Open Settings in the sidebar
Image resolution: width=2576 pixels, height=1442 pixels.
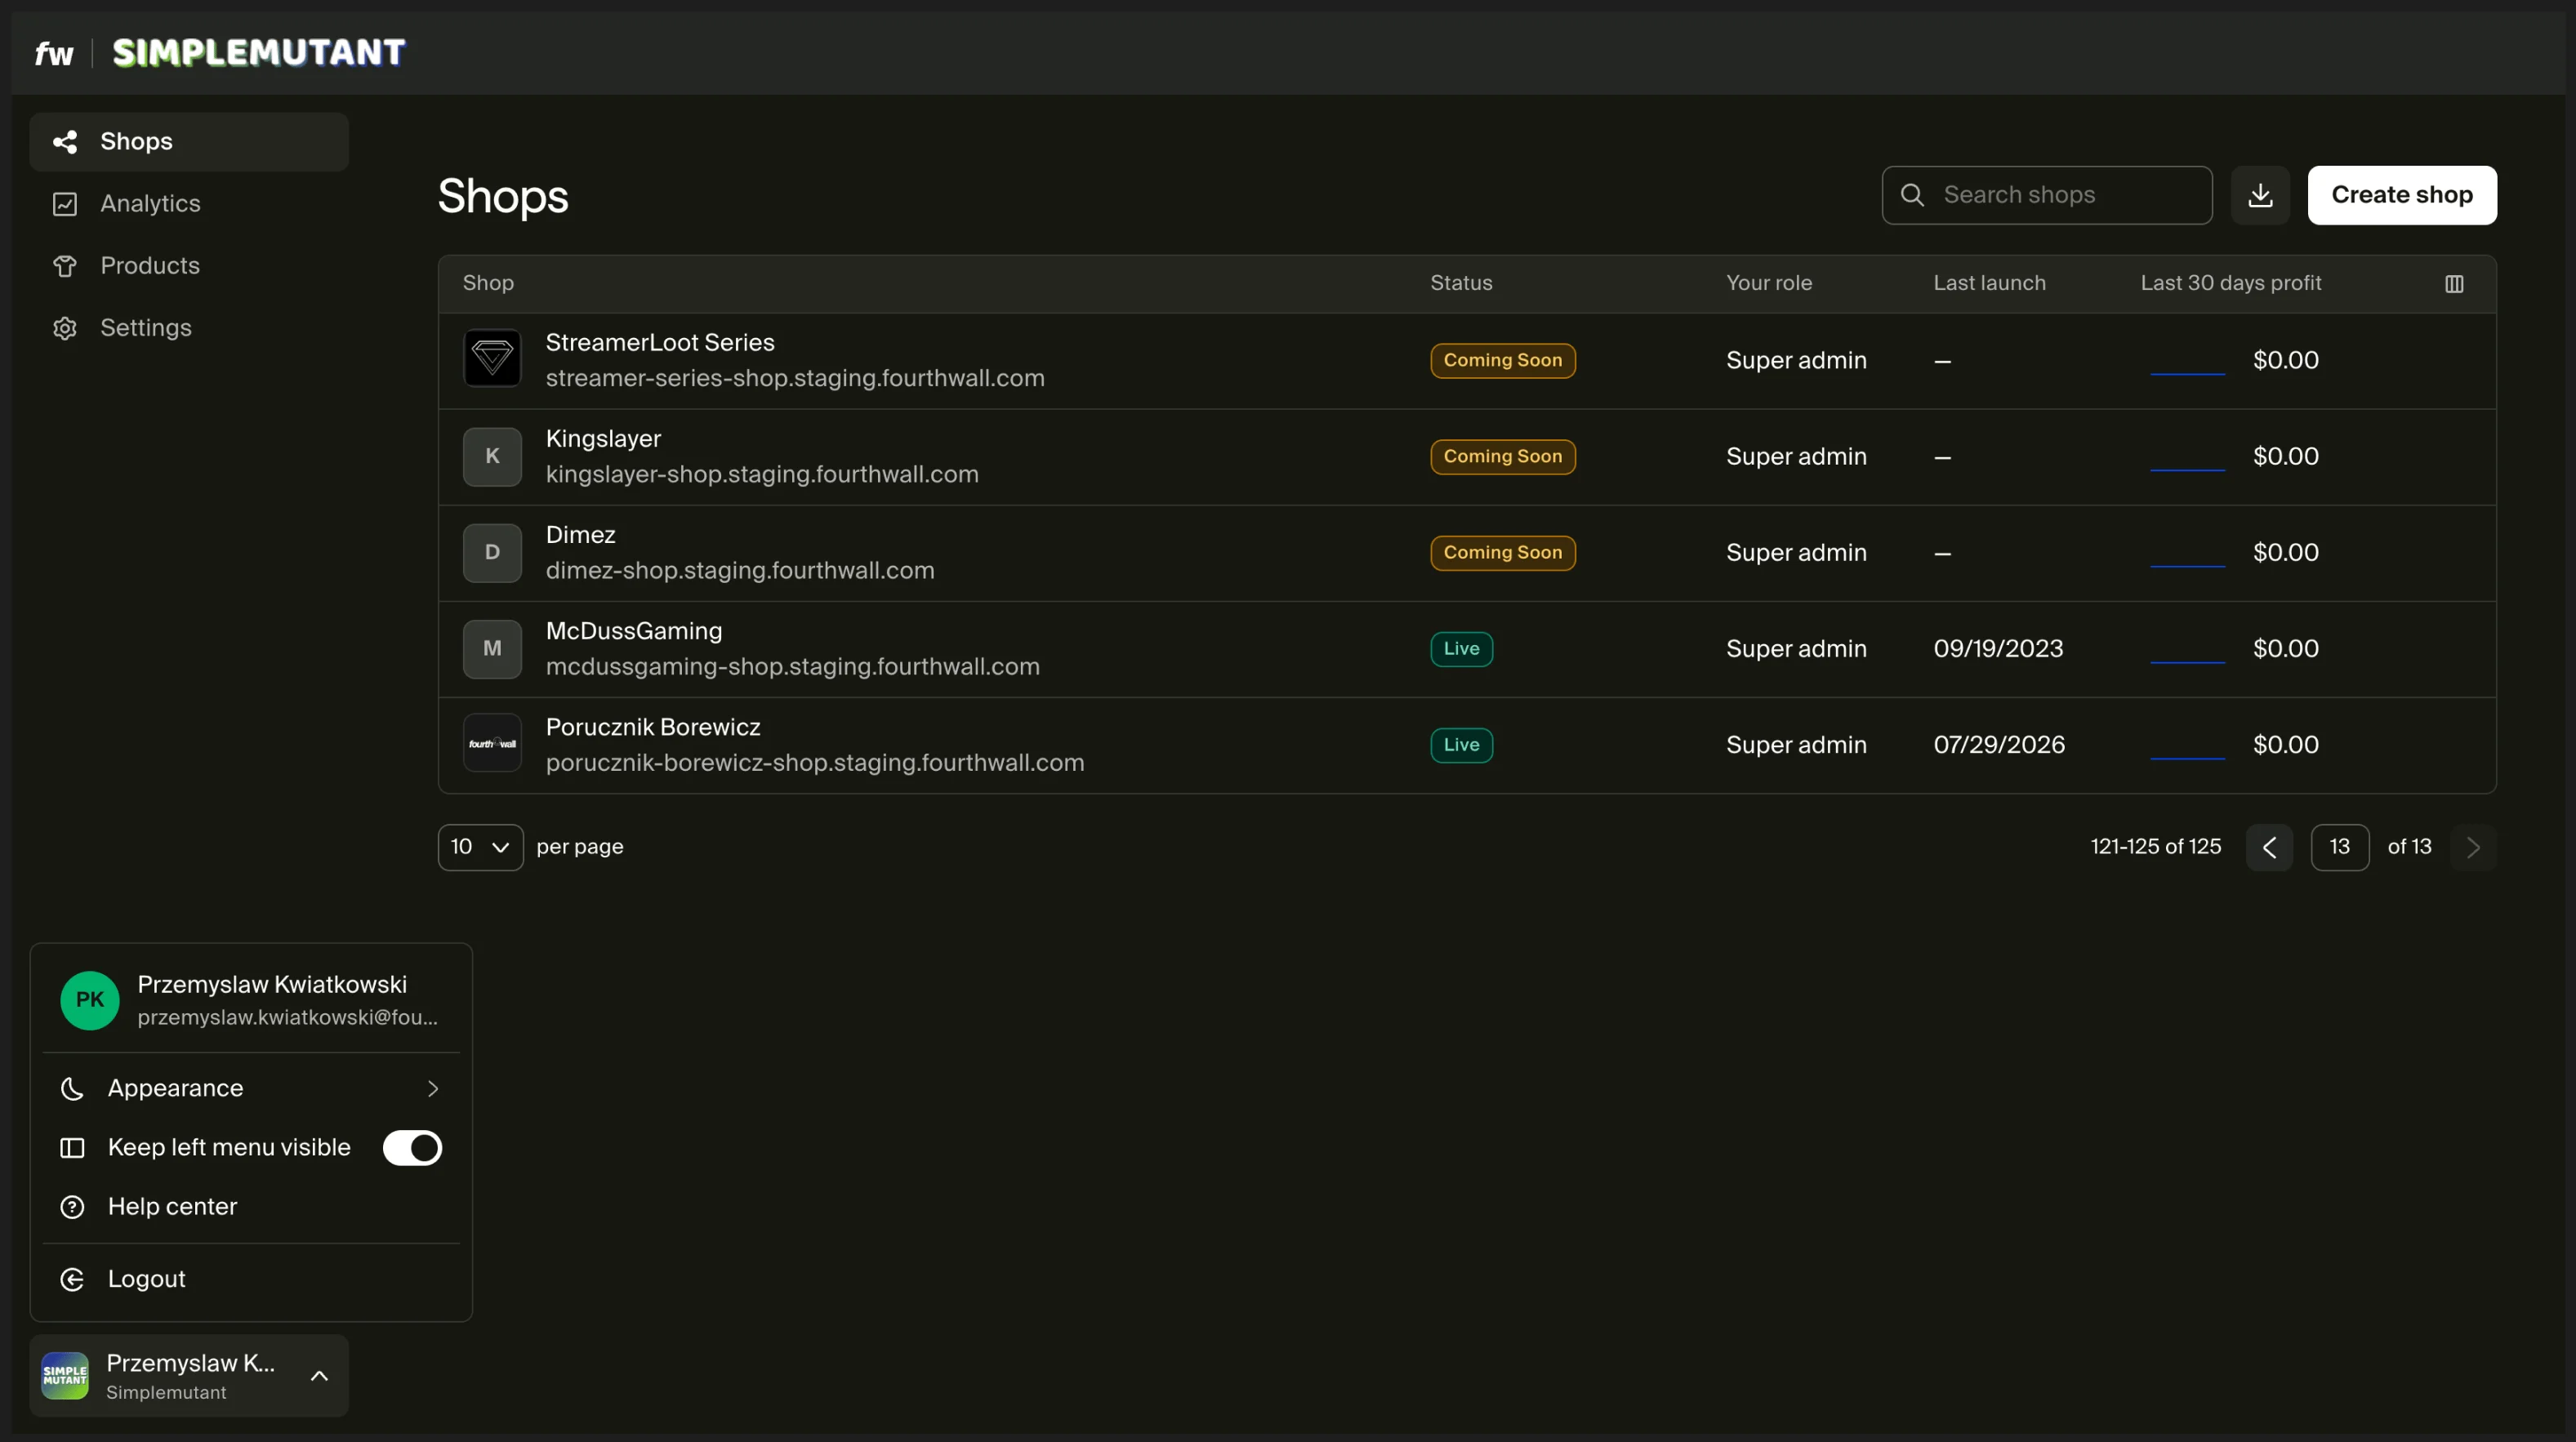pyautogui.click(x=189, y=328)
